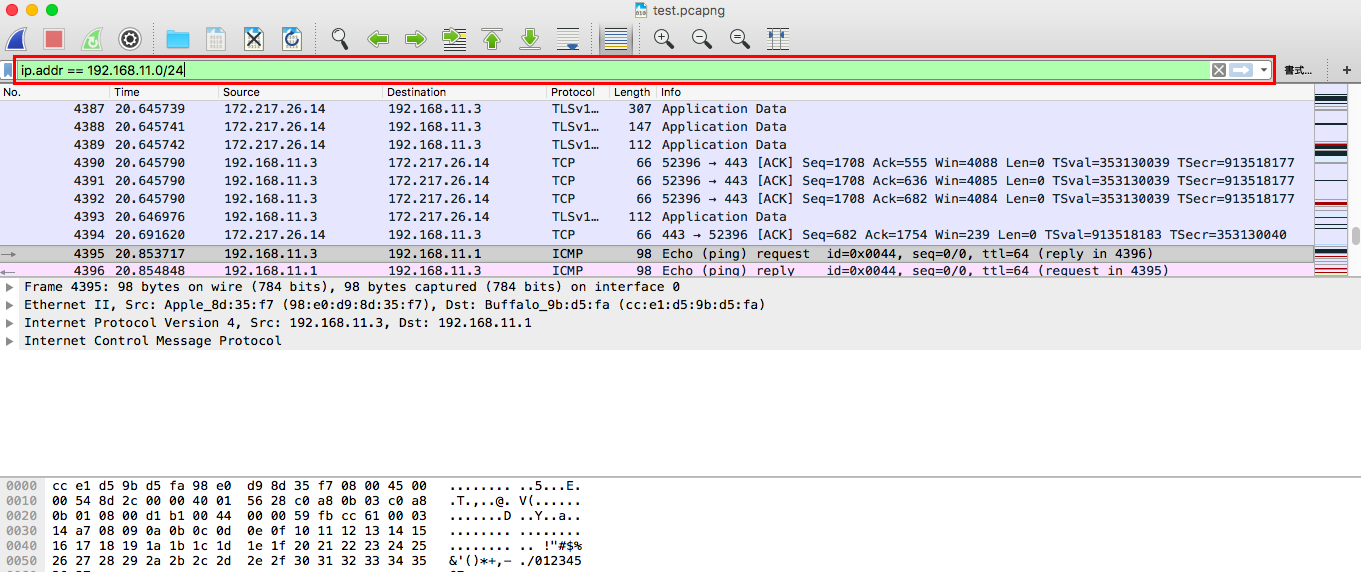
Task: Go back in packet history (left arrow)
Action: [378, 39]
